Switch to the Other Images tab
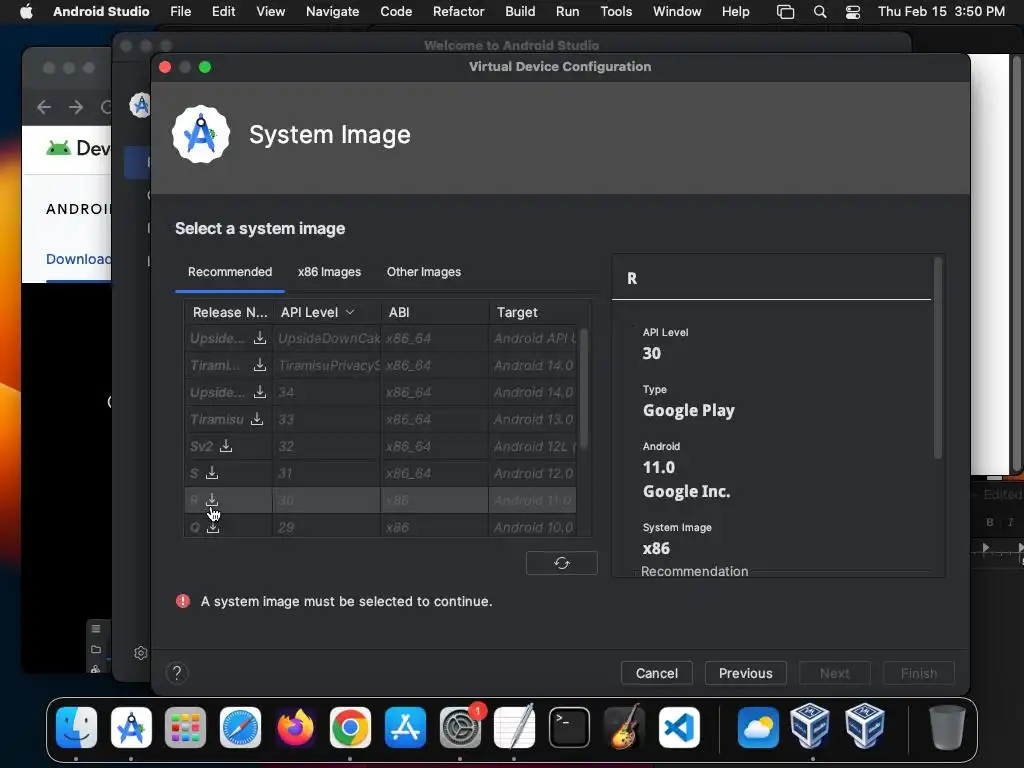 (424, 272)
